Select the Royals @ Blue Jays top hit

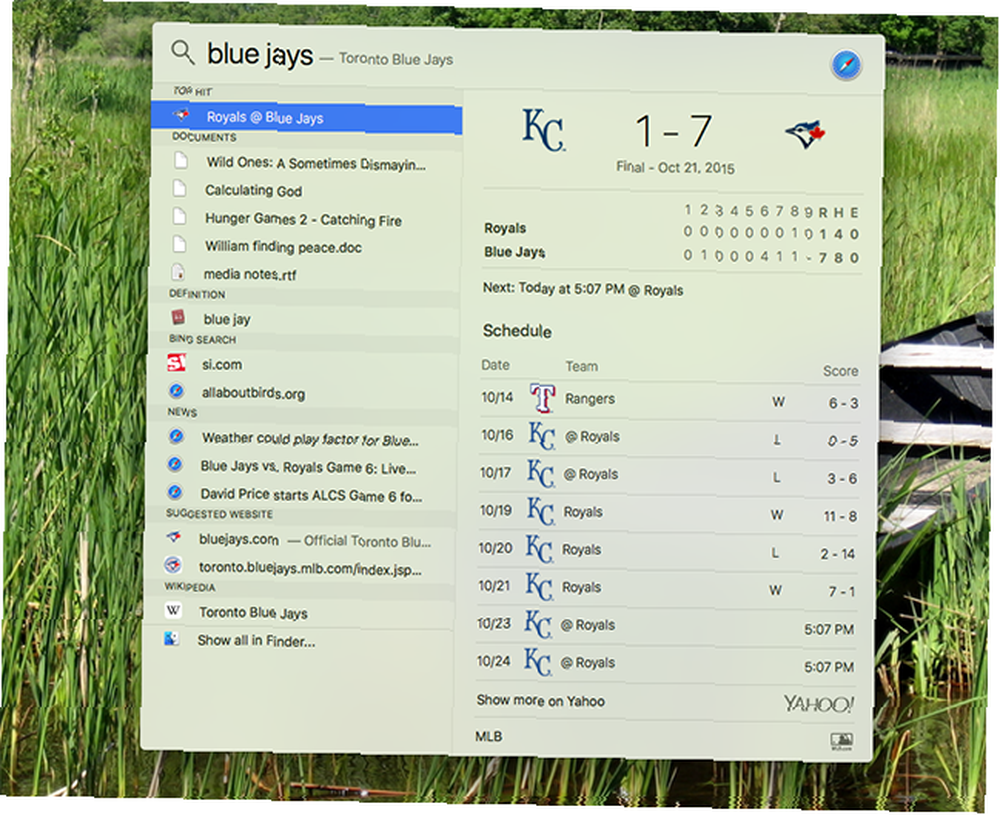[x=307, y=118]
